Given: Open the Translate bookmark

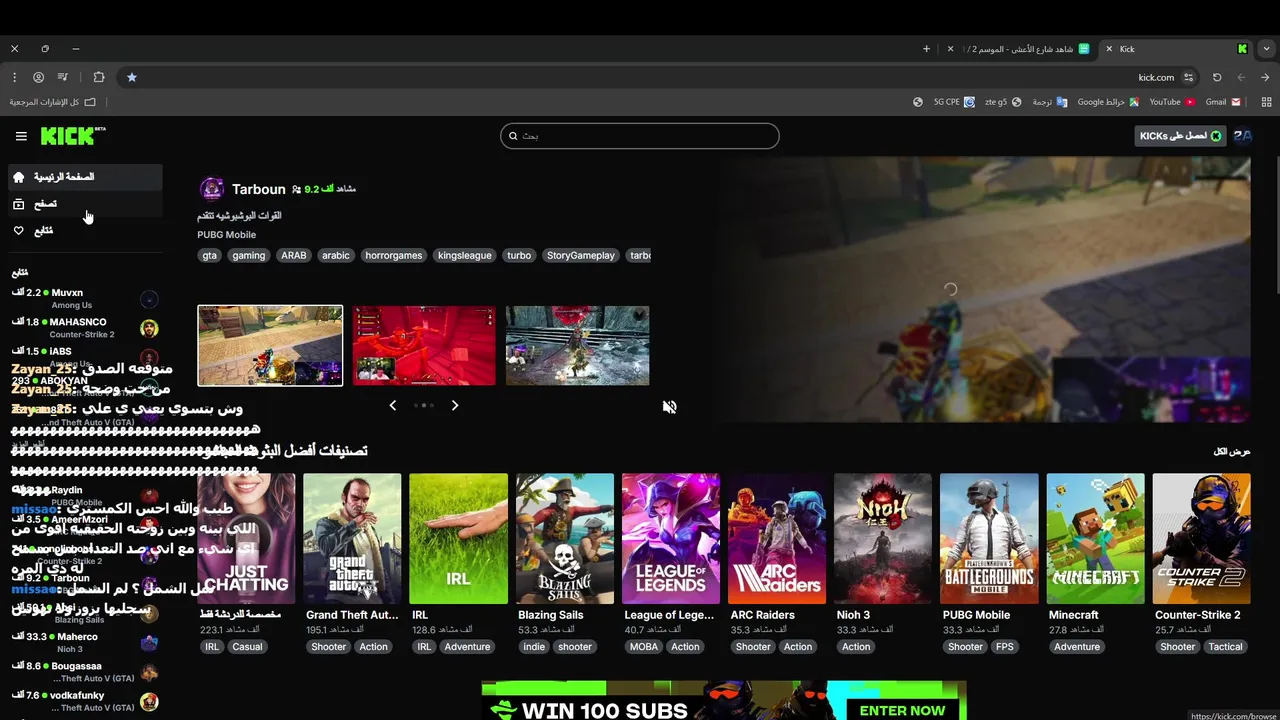Looking at the screenshot, I should pos(1049,102).
